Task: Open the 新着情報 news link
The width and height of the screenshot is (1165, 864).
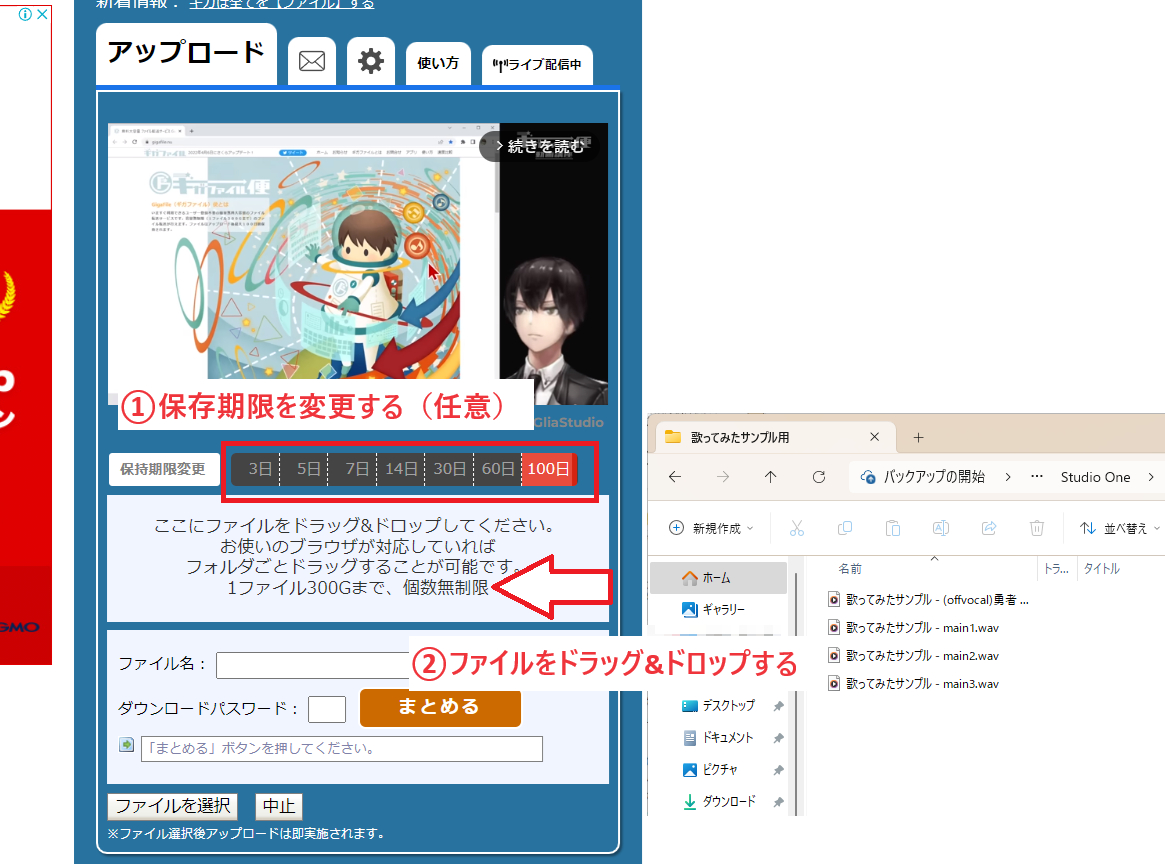Action: [x=282, y=4]
